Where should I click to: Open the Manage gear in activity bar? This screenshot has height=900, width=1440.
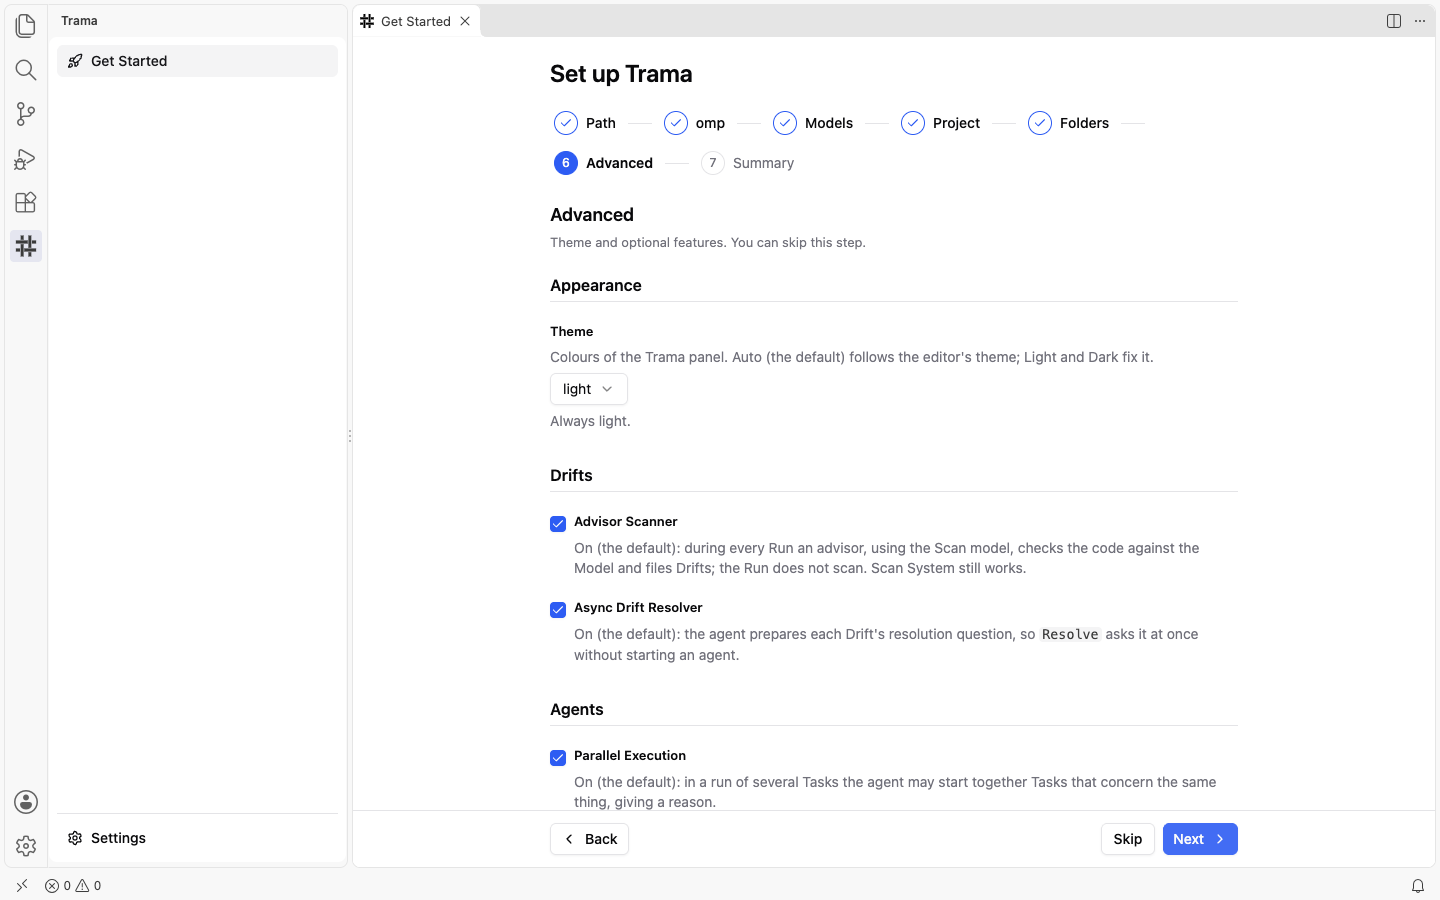pos(26,846)
